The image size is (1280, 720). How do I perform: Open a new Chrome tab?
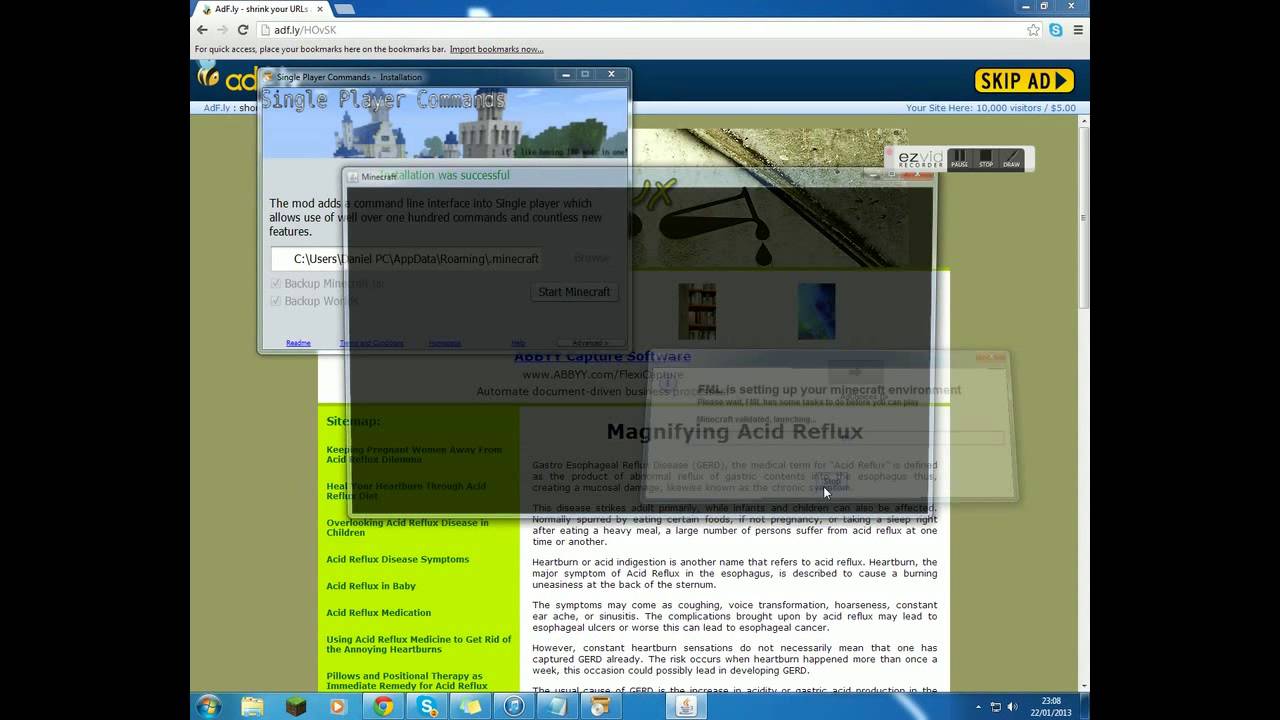344,9
